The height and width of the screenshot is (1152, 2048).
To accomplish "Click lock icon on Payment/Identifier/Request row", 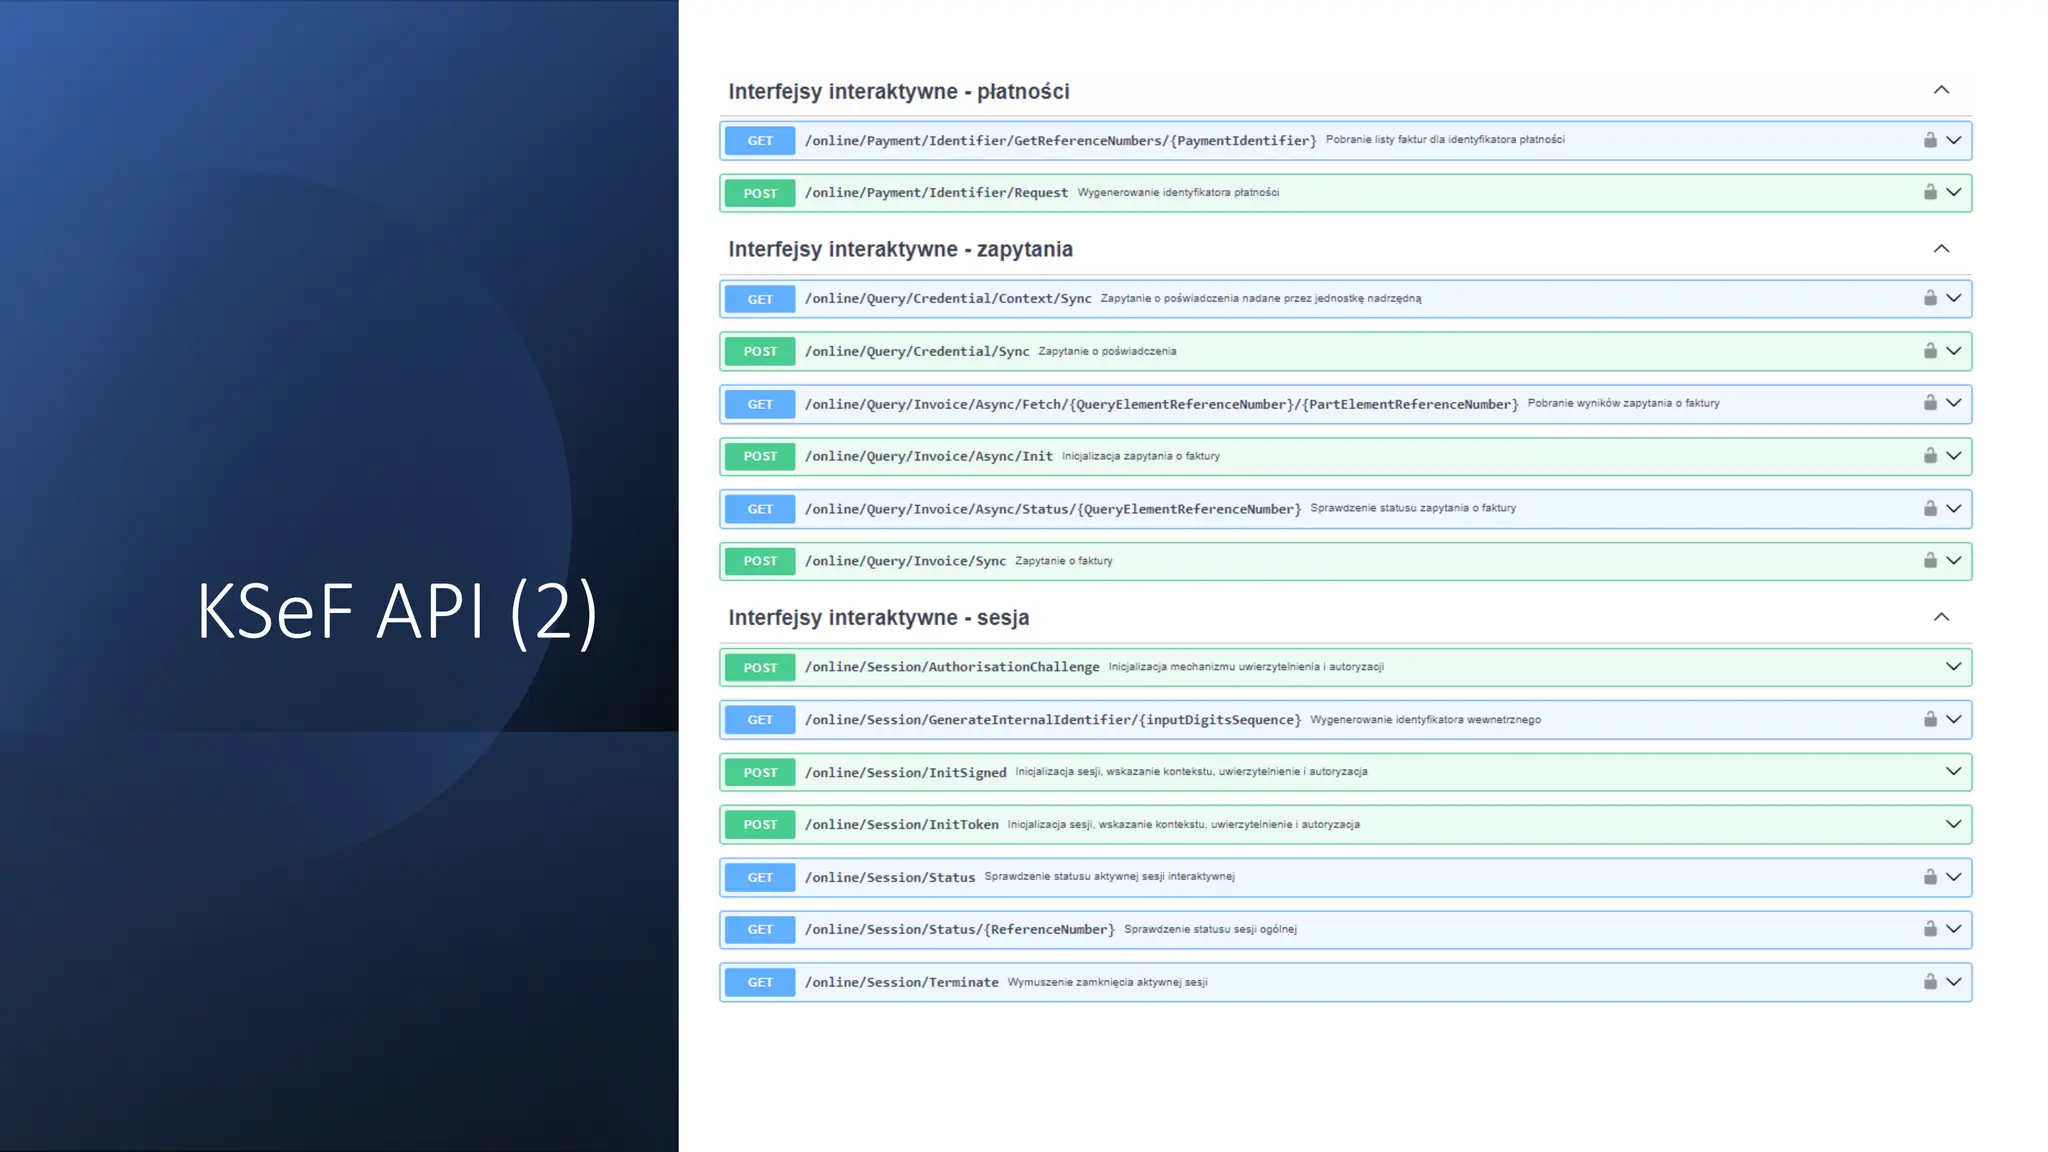I will (x=1930, y=192).
